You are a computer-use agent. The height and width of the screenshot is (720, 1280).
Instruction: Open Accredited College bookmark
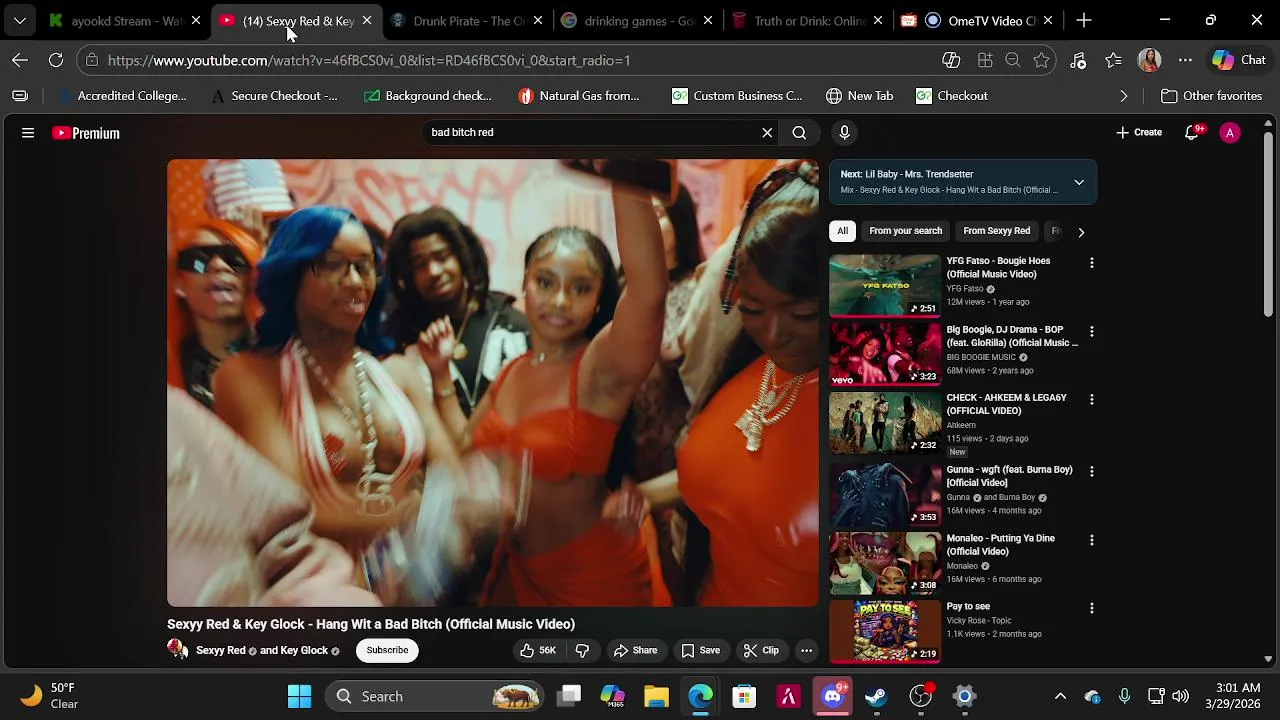(124, 96)
